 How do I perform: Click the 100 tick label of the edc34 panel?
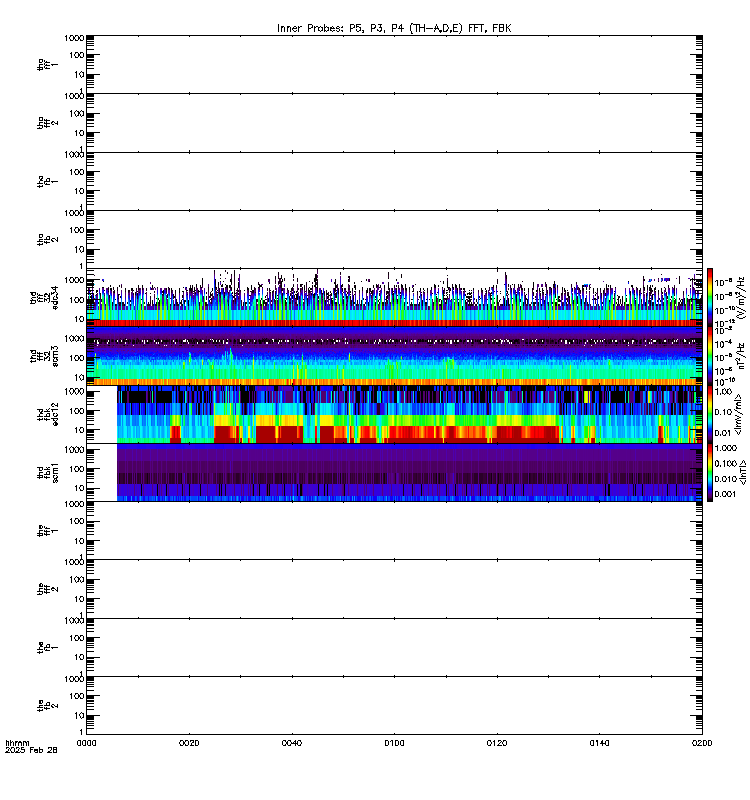pos(77,300)
